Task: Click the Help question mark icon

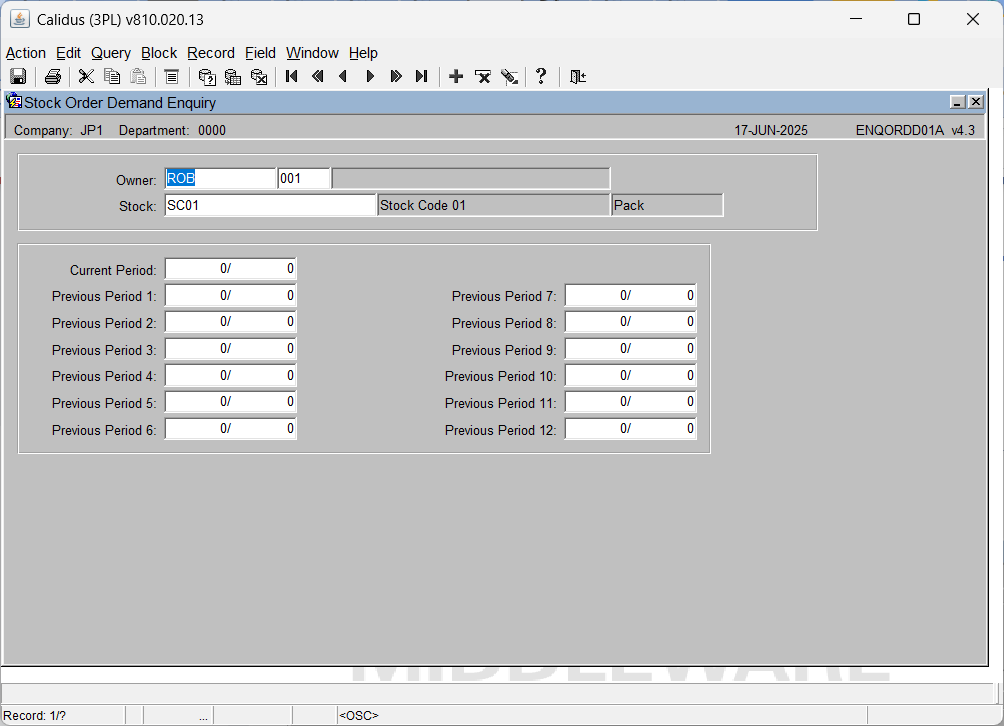Action: coord(541,76)
